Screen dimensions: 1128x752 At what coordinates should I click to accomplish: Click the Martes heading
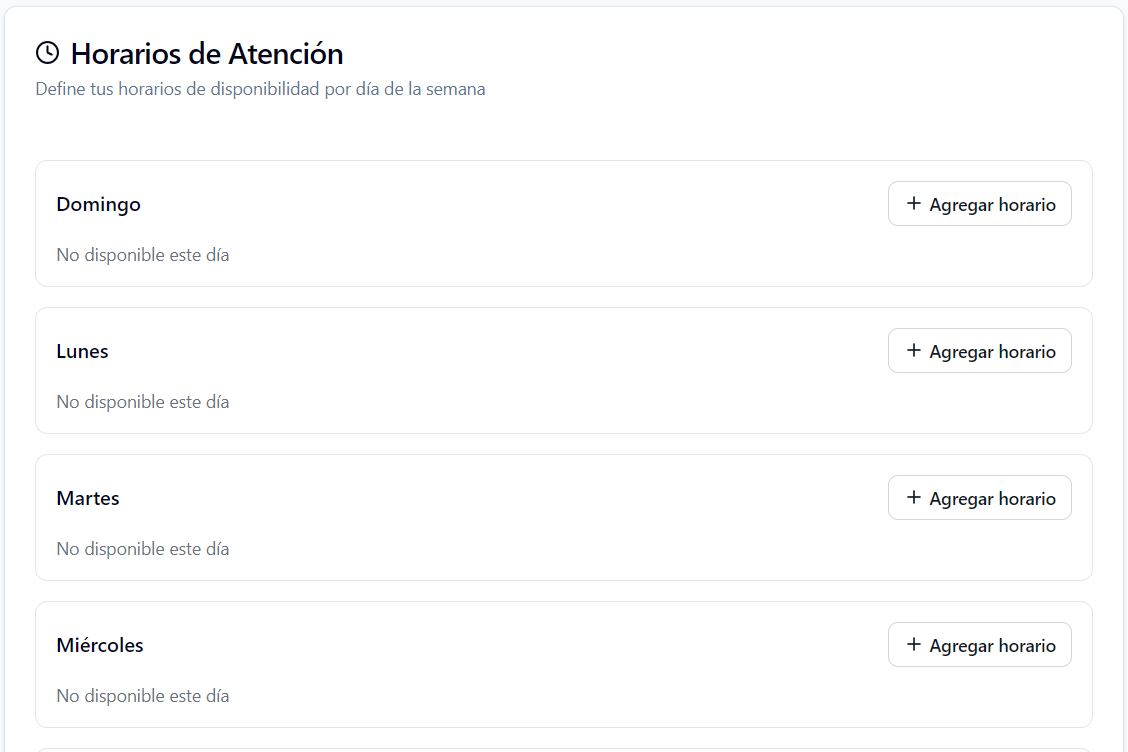click(x=88, y=497)
